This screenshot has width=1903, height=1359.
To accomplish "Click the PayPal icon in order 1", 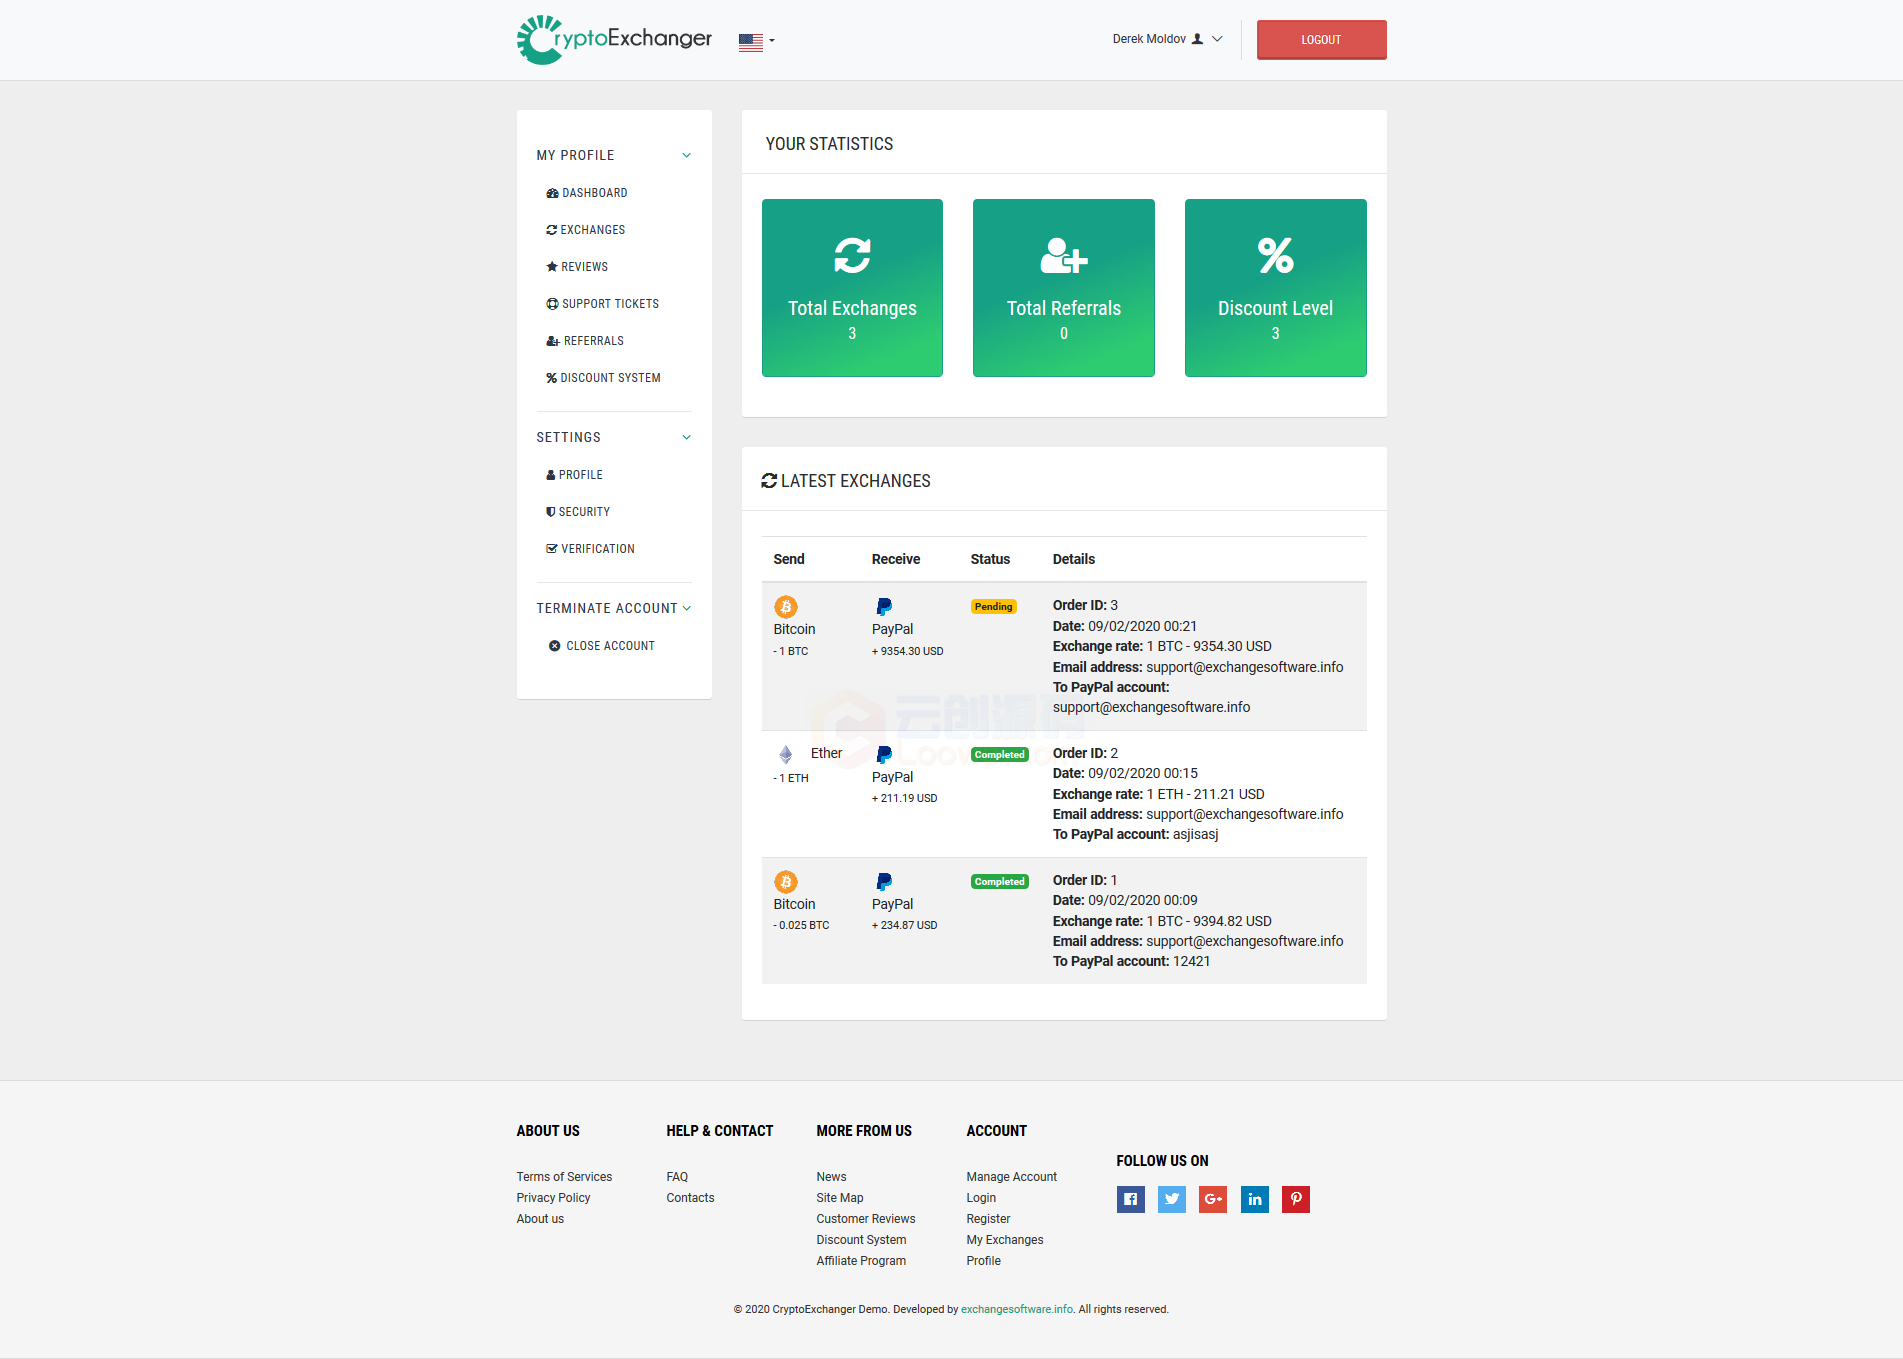I will click(x=884, y=882).
